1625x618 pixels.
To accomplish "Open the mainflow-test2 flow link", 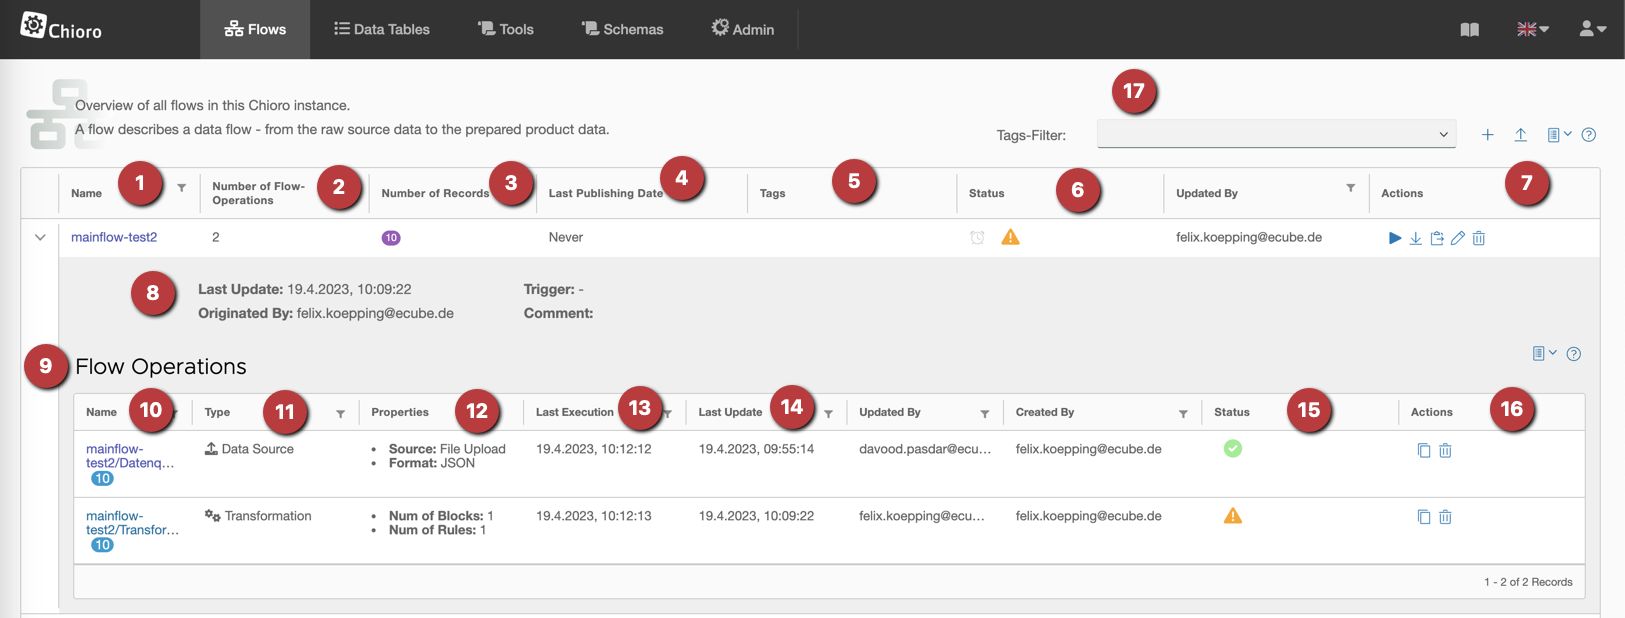I will pos(114,237).
